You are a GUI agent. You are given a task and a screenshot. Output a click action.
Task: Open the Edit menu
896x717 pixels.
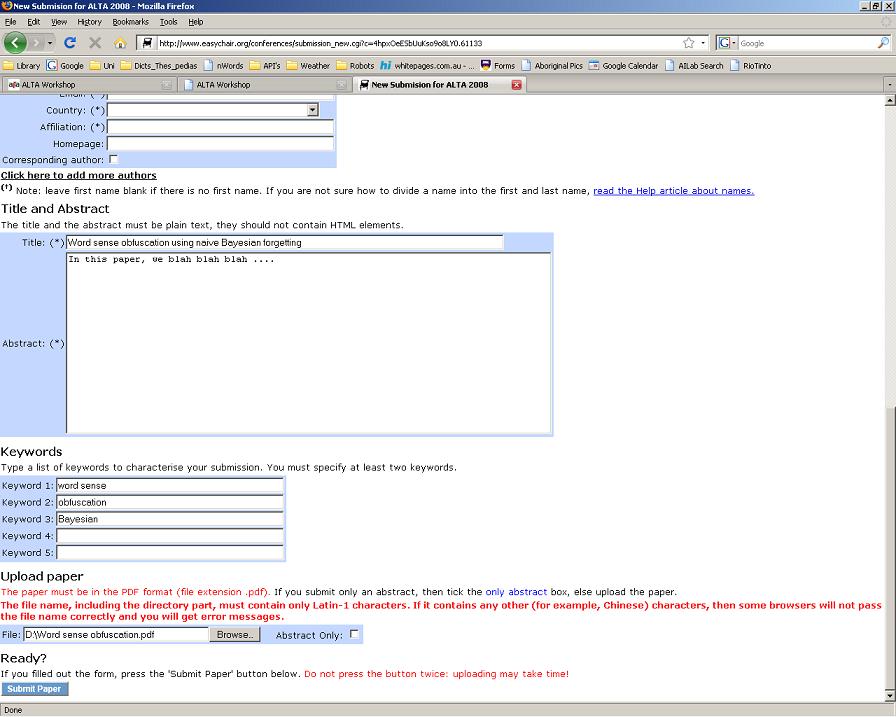[x=34, y=22]
